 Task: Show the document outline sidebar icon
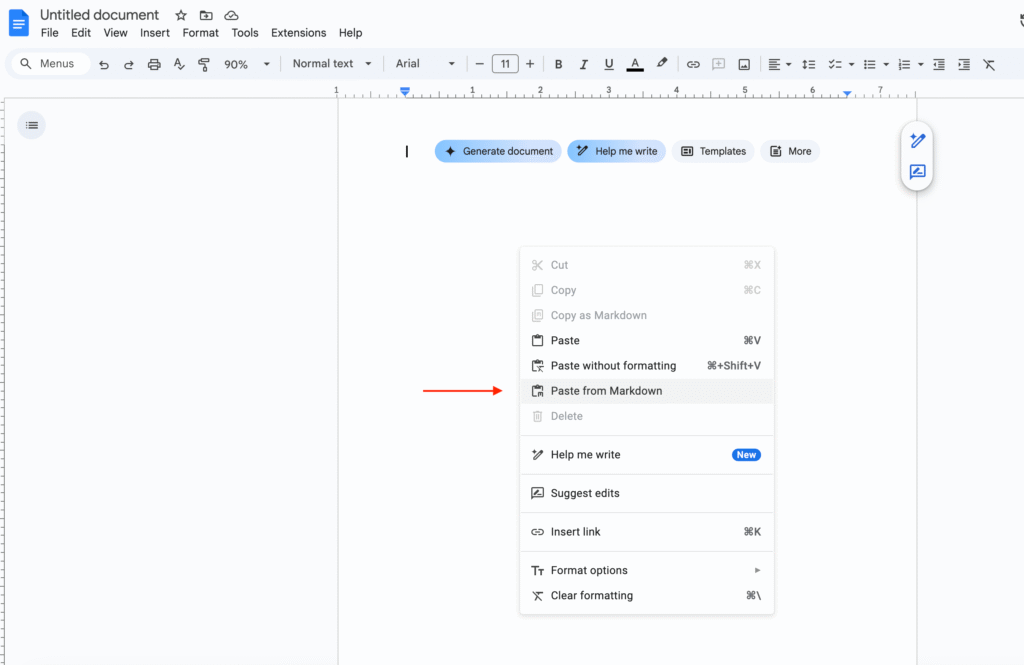click(32, 125)
